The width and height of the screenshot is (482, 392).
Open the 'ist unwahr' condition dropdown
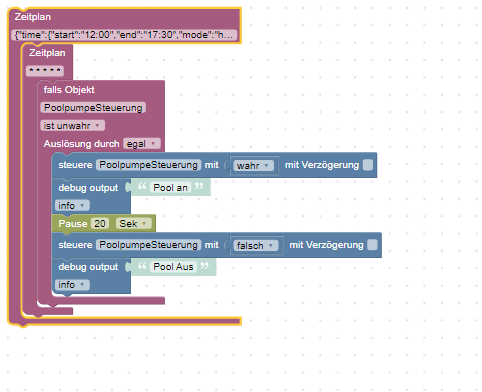coord(72,126)
